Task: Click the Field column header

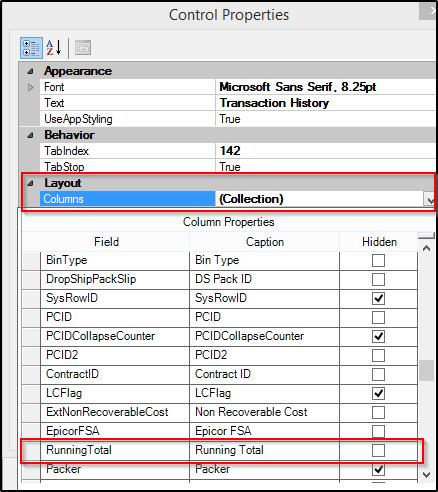Action: pyautogui.click(x=106, y=242)
